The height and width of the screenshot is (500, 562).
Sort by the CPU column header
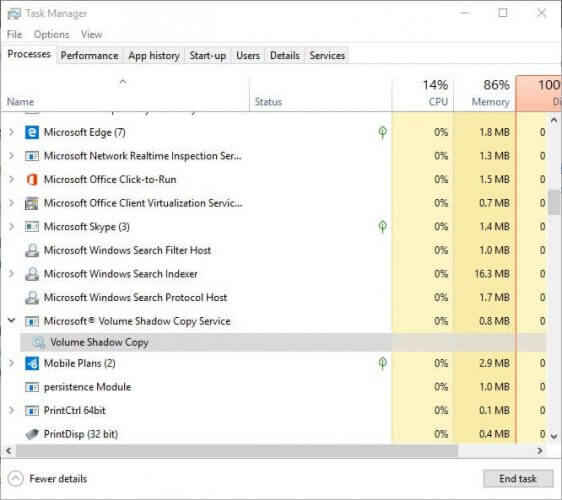tap(423, 94)
